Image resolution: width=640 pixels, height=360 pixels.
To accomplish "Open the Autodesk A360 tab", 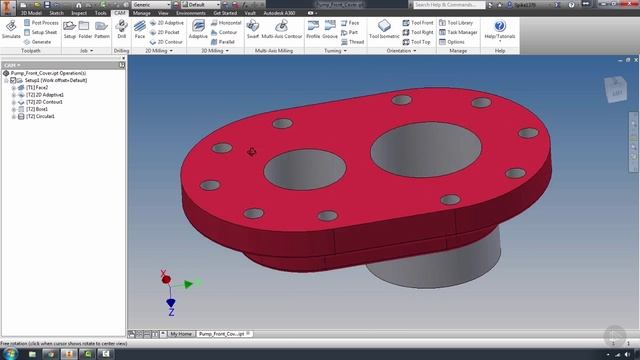I will pyautogui.click(x=279, y=13).
